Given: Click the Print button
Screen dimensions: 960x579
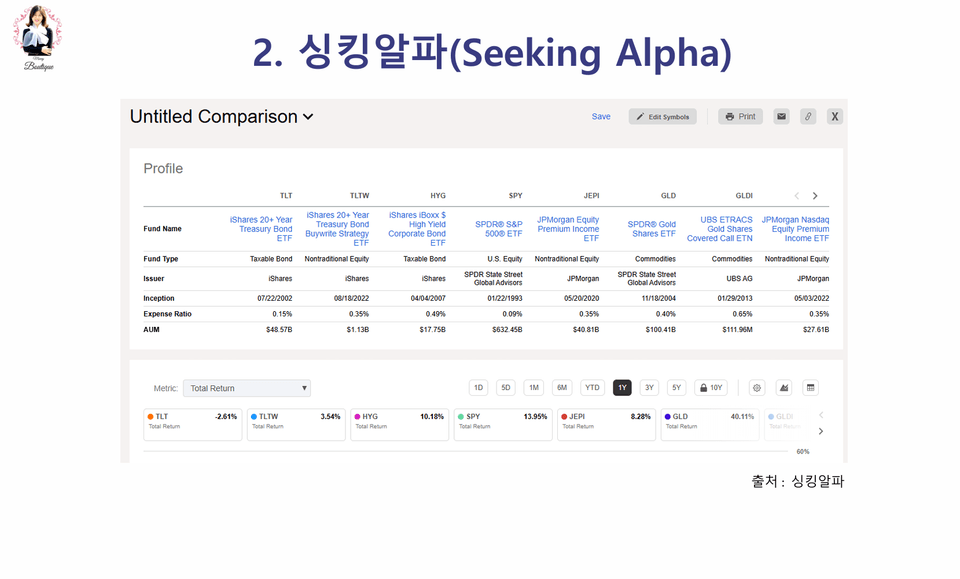Looking at the screenshot, I should (740, 116).
